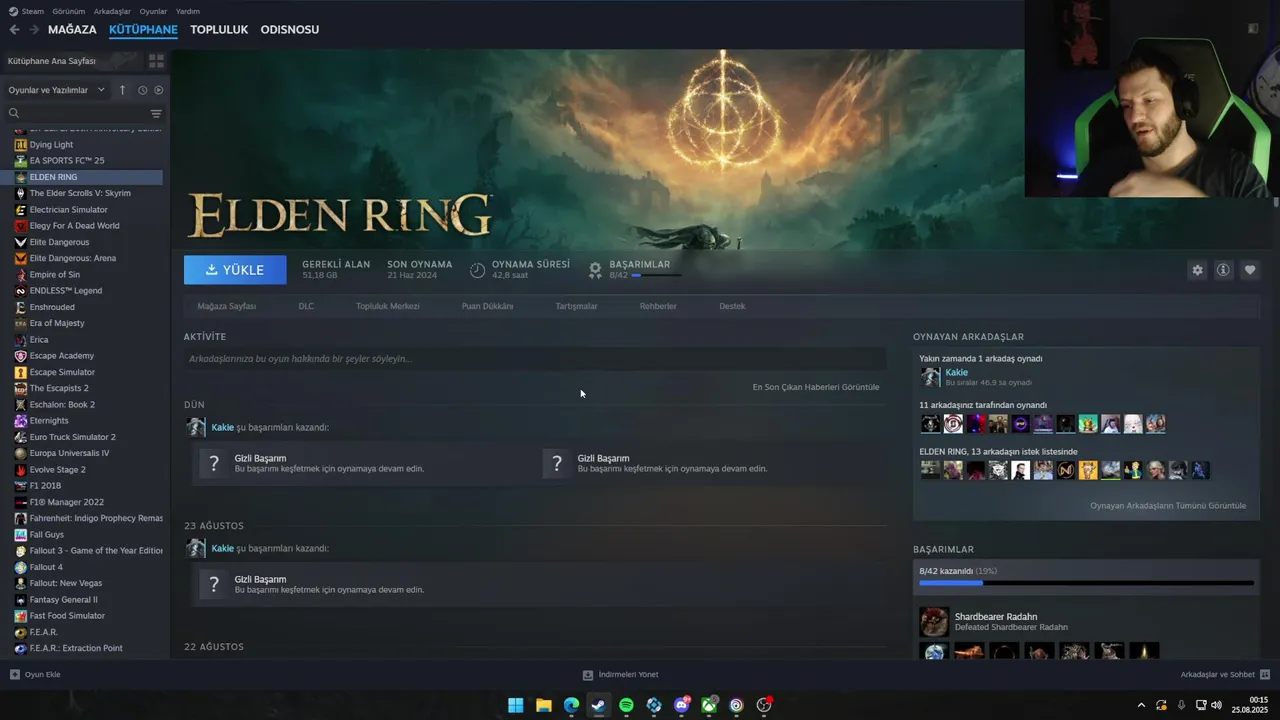This screenshot has height=720, width=1280.
Task: Open Topluluk Merkezi
Action: click(388, 306)
